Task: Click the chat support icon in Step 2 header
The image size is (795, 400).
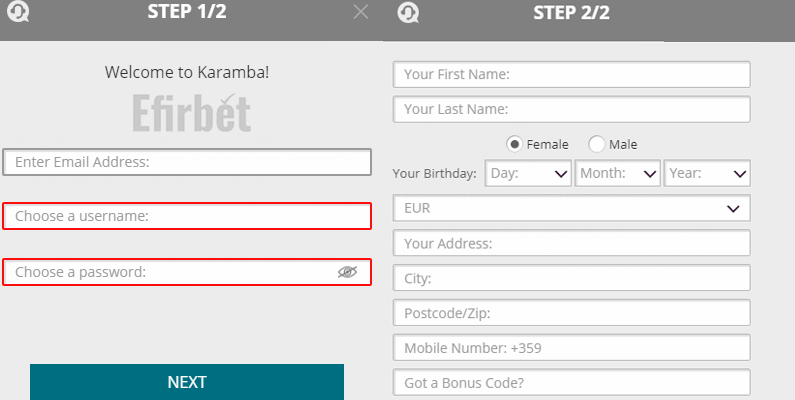Action: point(408,13)
